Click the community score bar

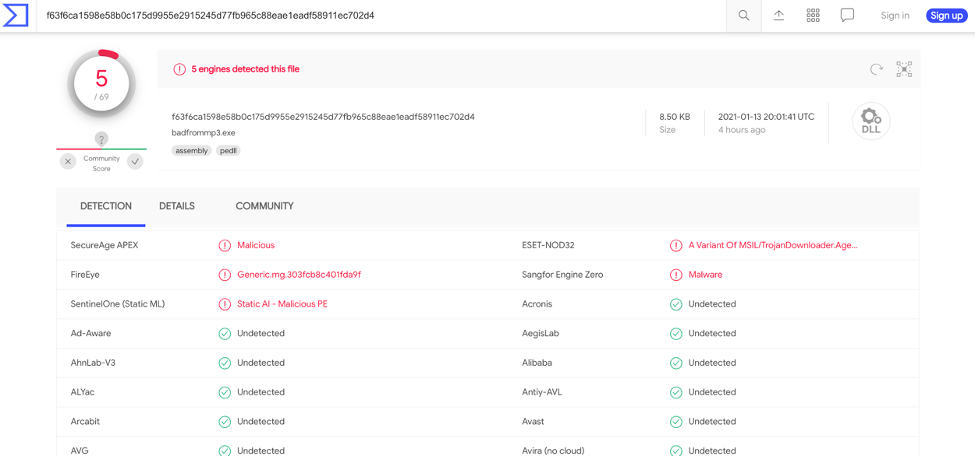pos(102,149)
